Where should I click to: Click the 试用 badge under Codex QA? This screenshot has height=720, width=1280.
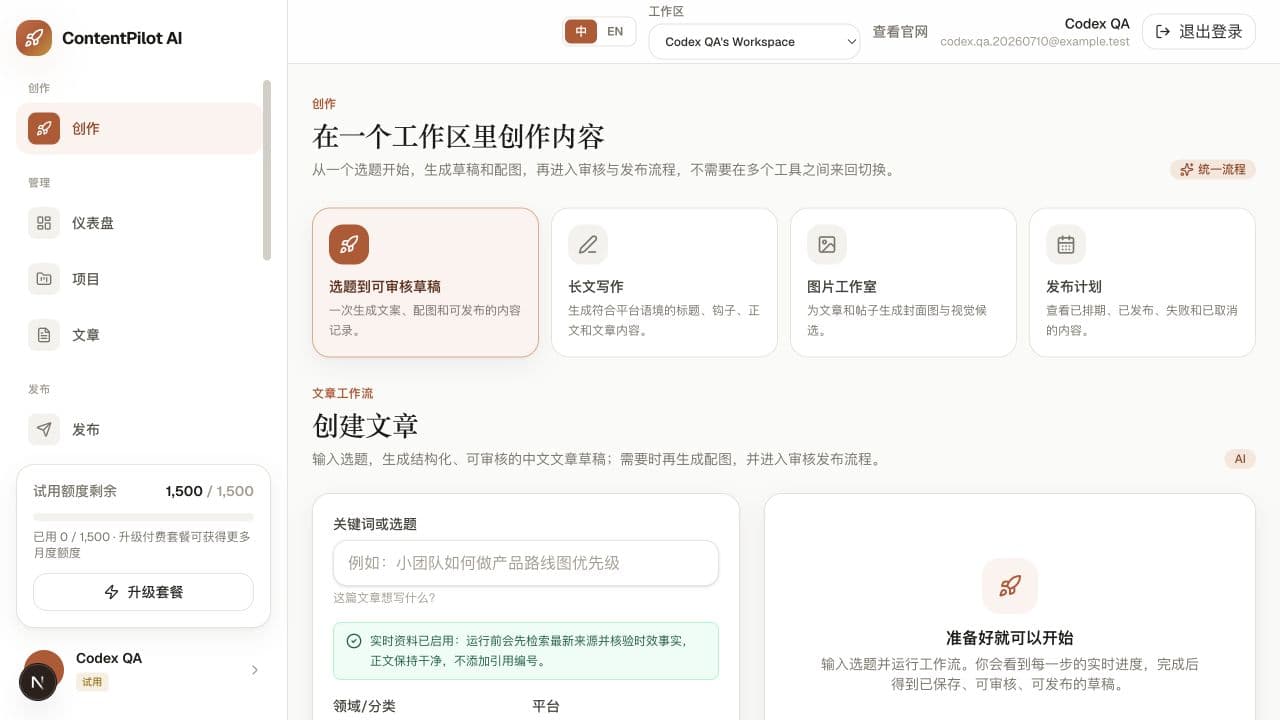coord(92,682)
